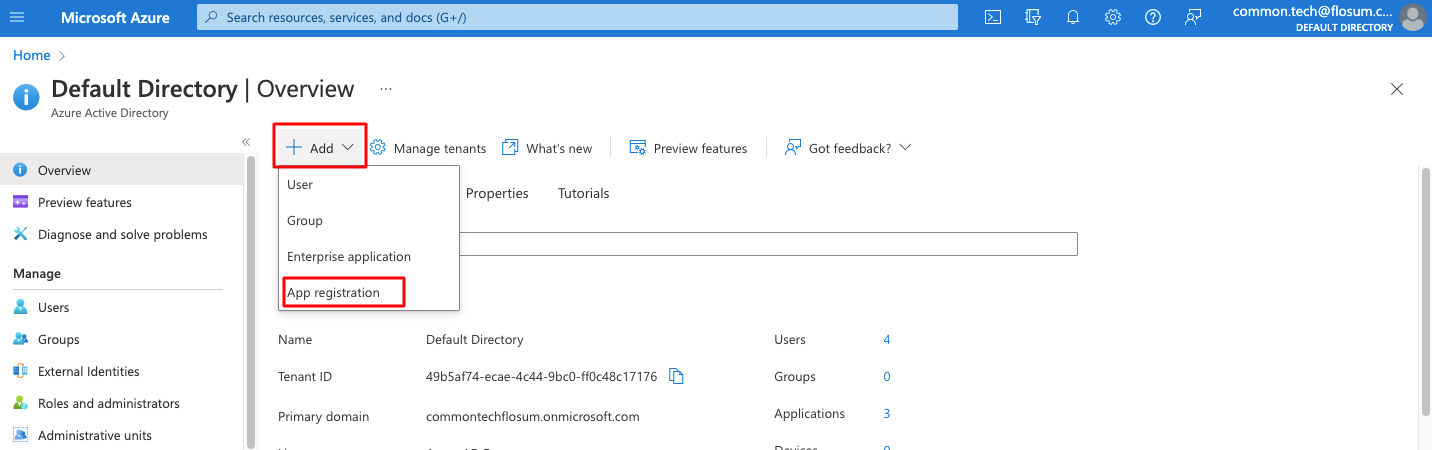The width and height of the screenshot is (1432, 450).
Task: Open the Users count link showing 4
Action: coord(887,340)
